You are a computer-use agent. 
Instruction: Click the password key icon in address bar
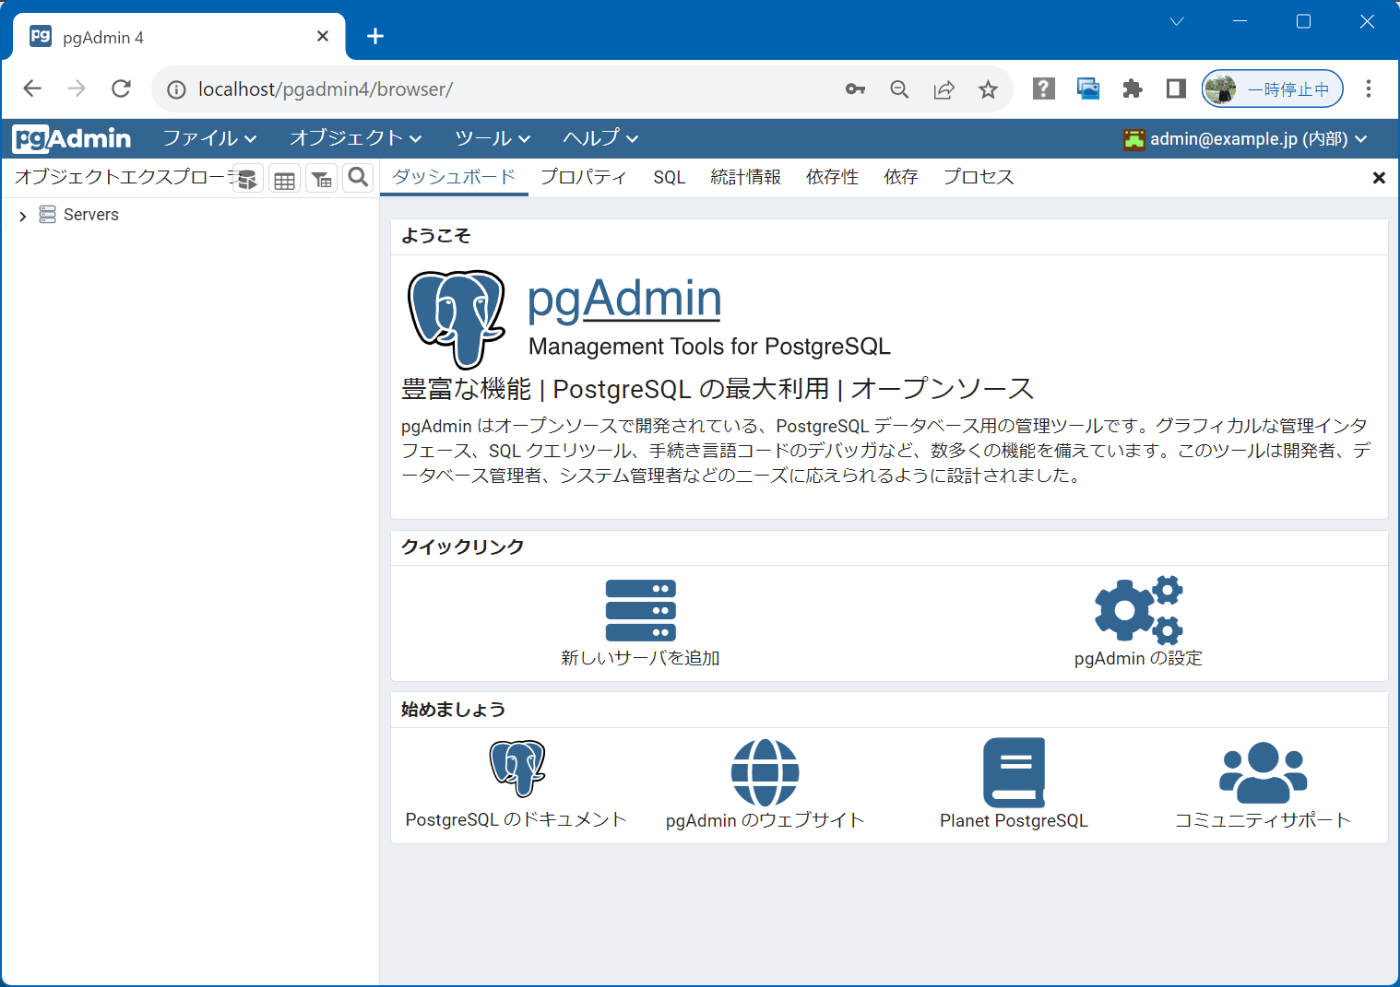tap(855, 89)
